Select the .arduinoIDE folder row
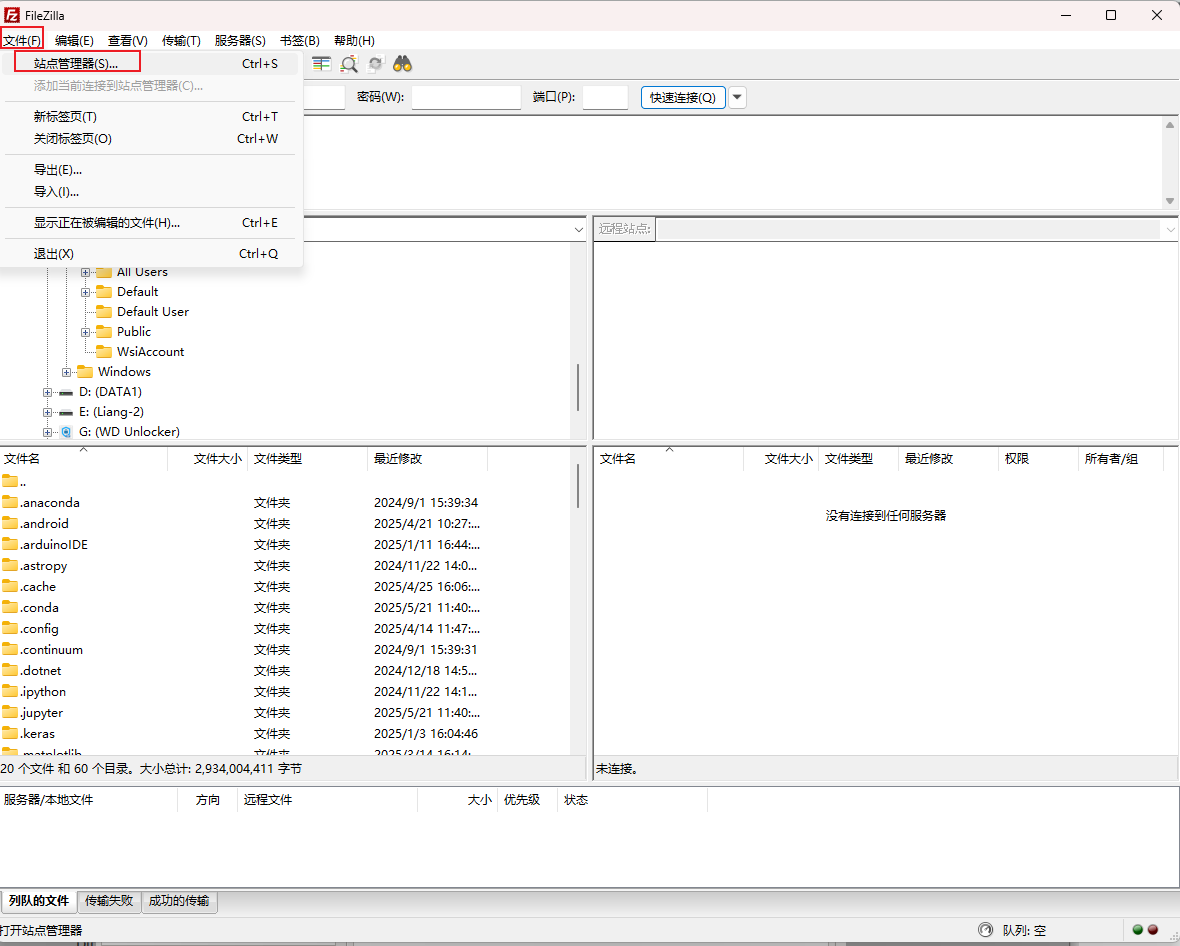Image resolution: width=1180 pixels, height=946 pixels. pos(286,544)
